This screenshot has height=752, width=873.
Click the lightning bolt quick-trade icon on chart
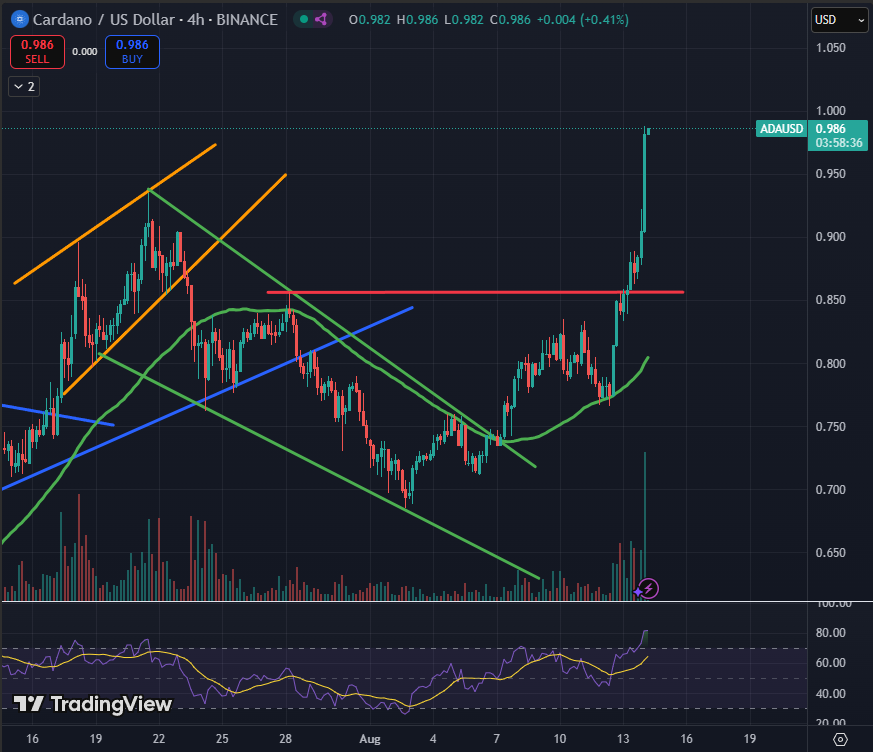coord(648,589)
